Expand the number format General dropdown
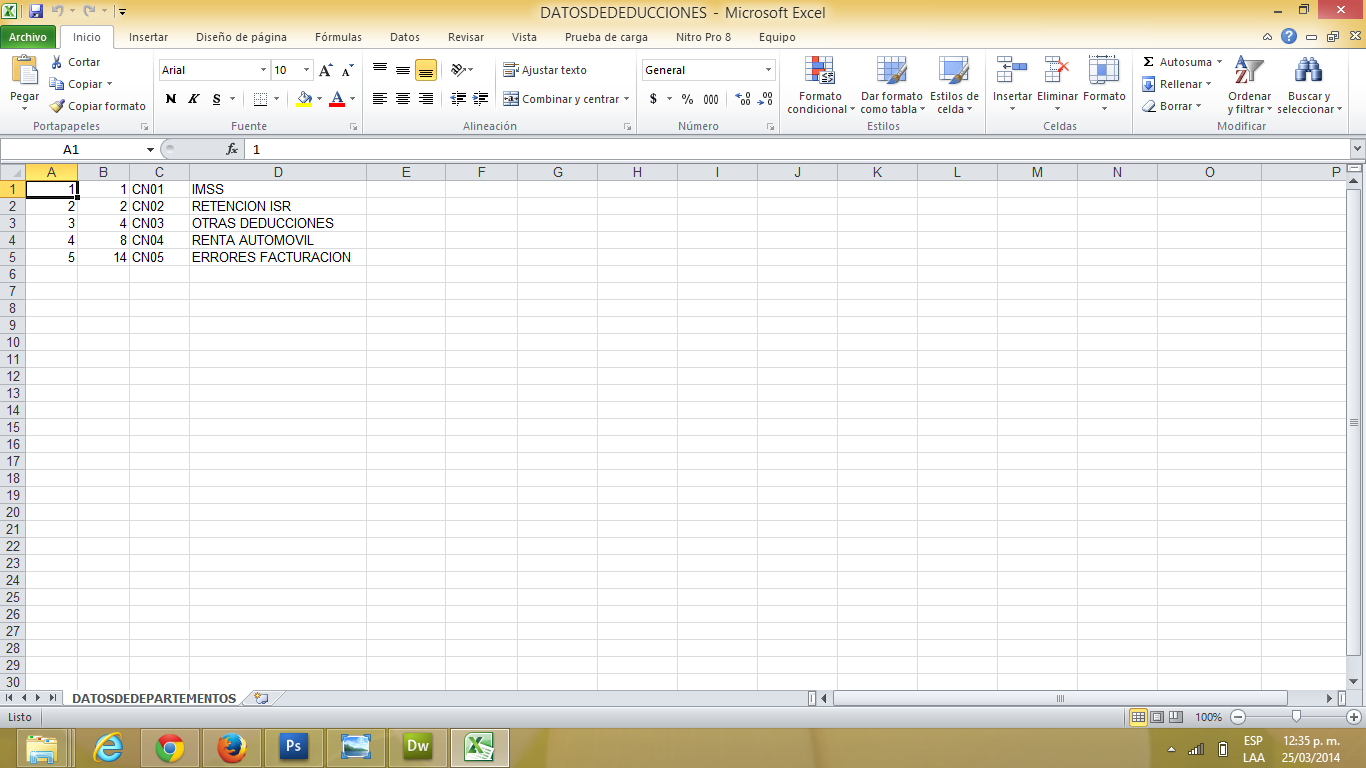The width and height of the screenshot is (1366, 768). point(768,70)
